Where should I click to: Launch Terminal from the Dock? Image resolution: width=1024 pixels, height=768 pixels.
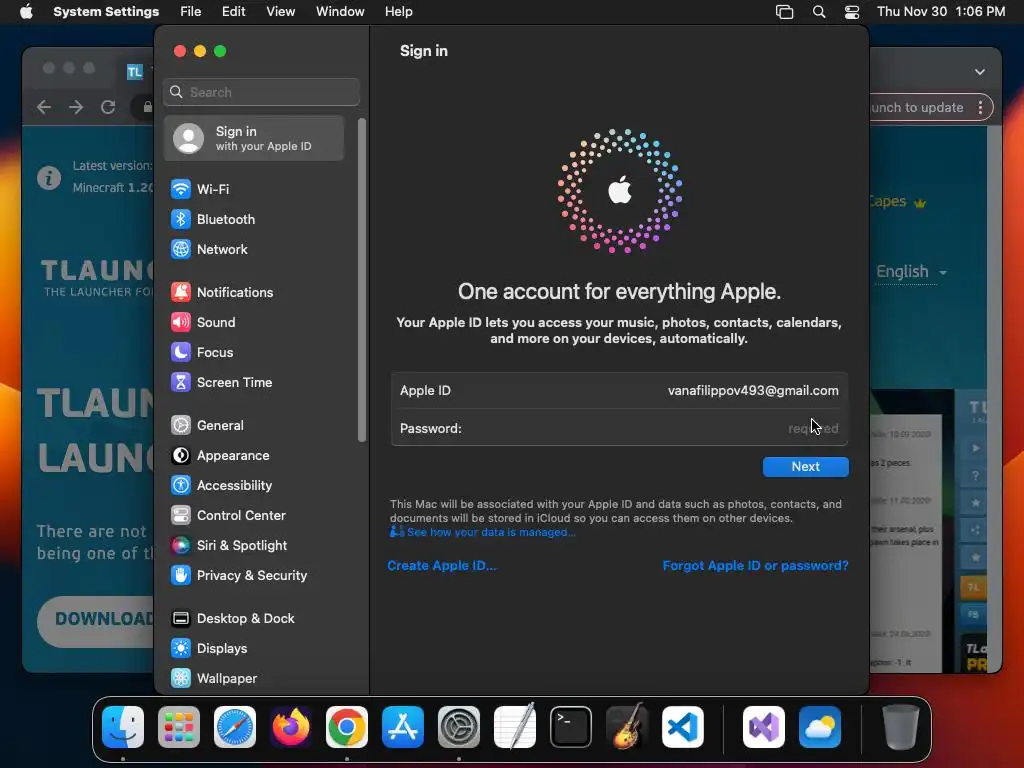[571, 727]
